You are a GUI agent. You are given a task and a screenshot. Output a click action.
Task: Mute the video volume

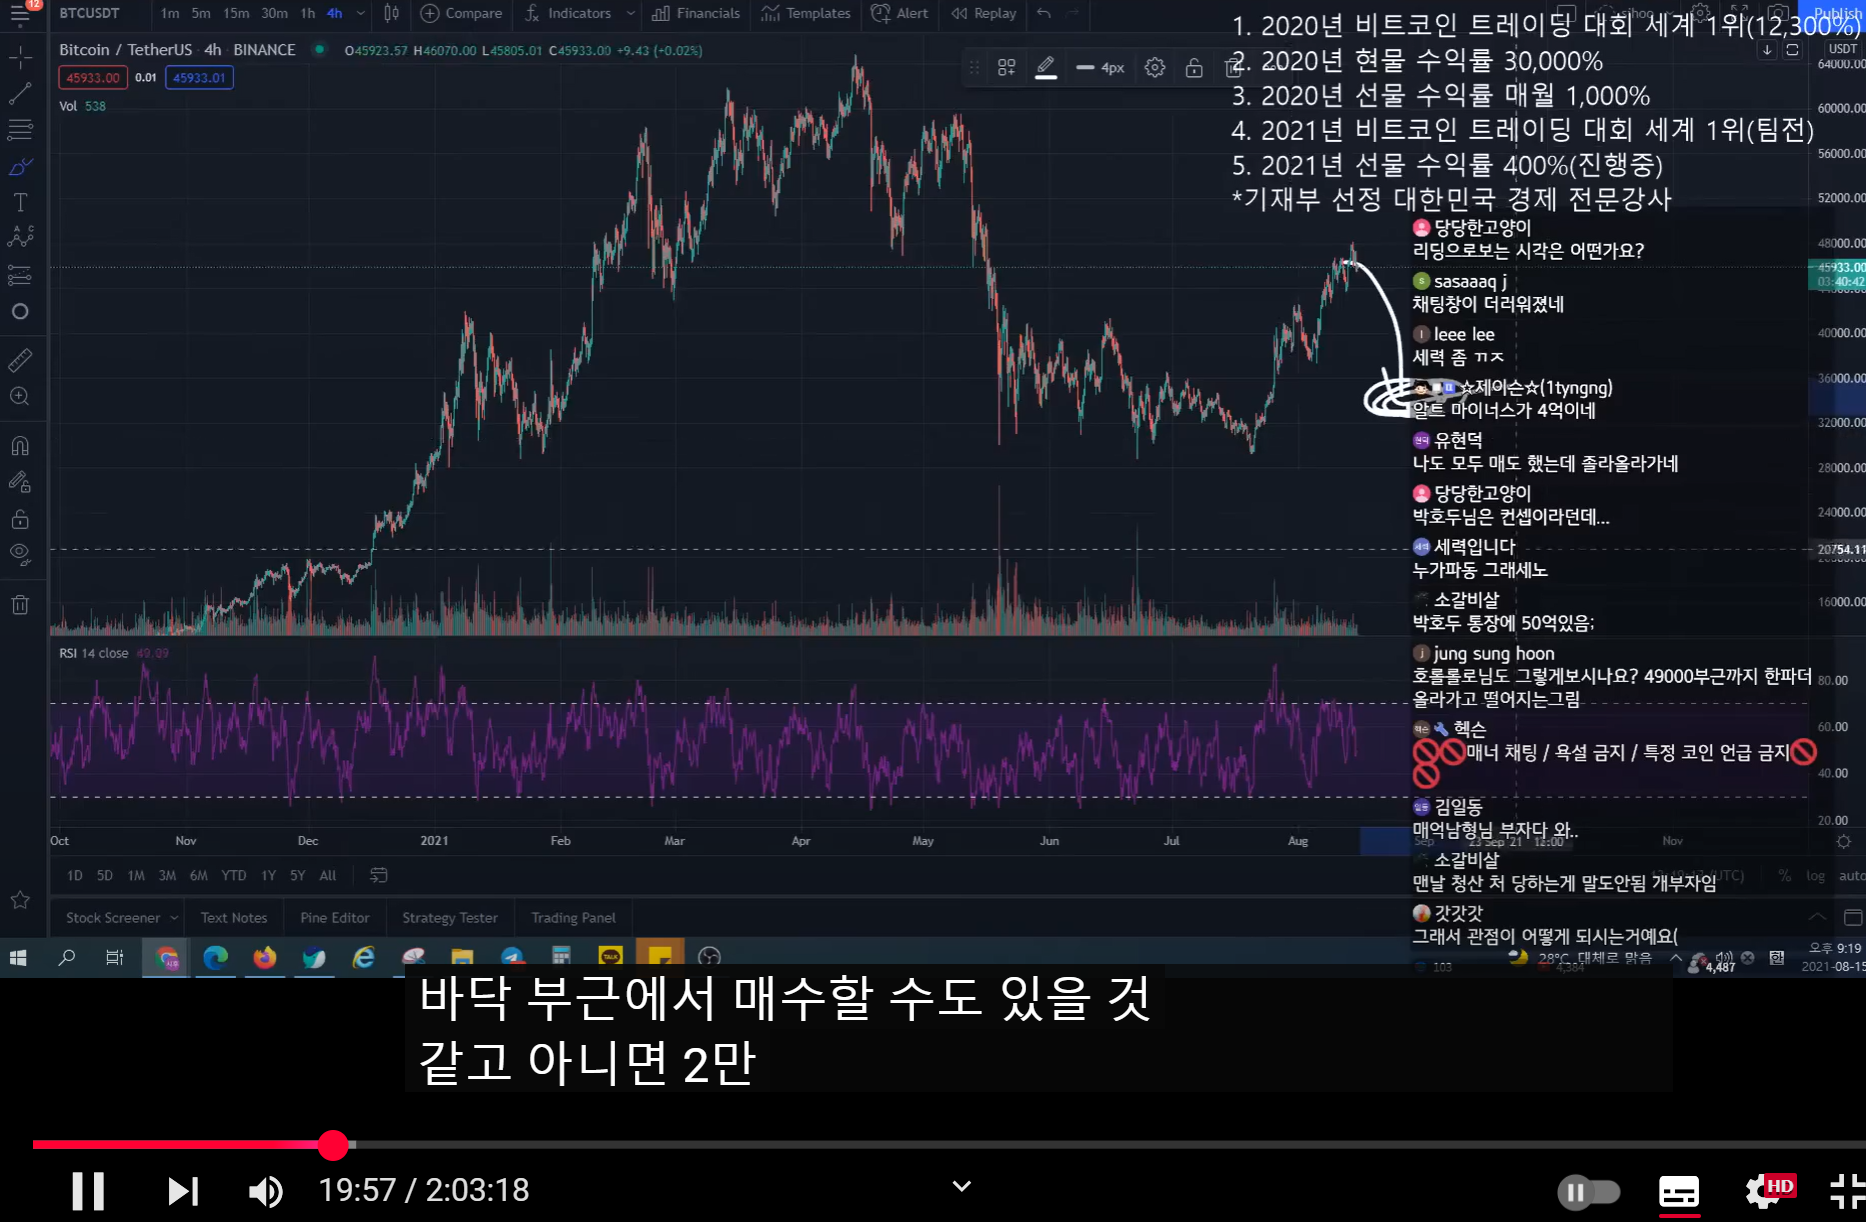266,1190
